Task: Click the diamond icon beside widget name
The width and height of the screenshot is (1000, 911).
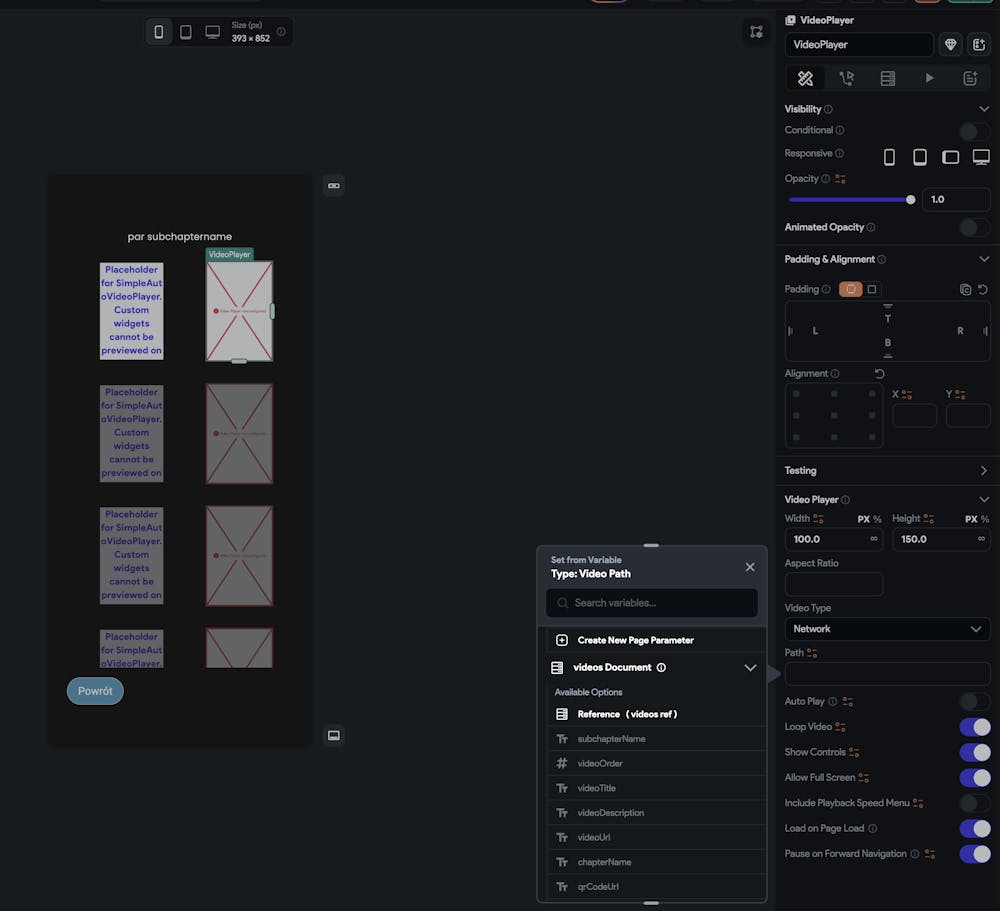Action: click(951, 44)
